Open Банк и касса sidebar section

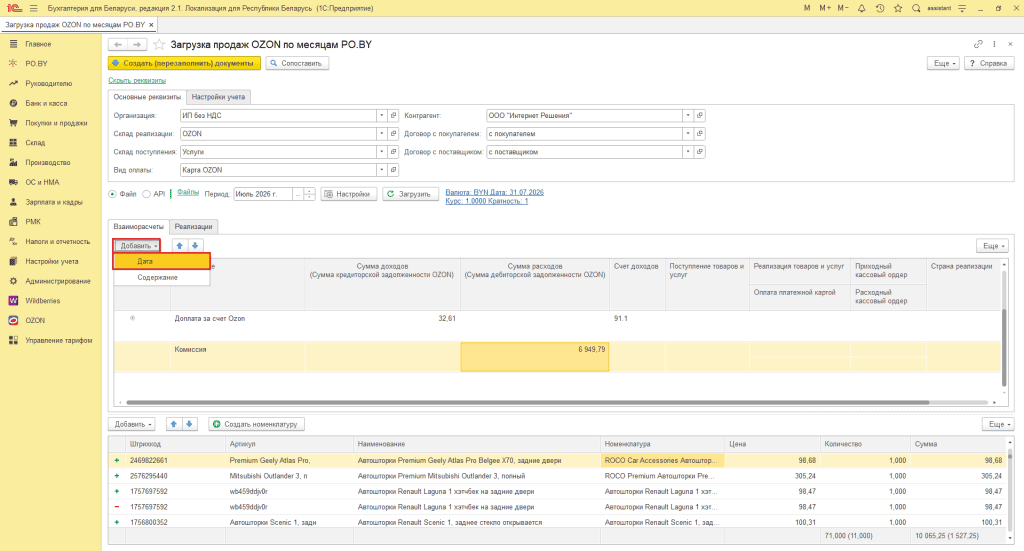pyautogui.click(x=46, y=103)
